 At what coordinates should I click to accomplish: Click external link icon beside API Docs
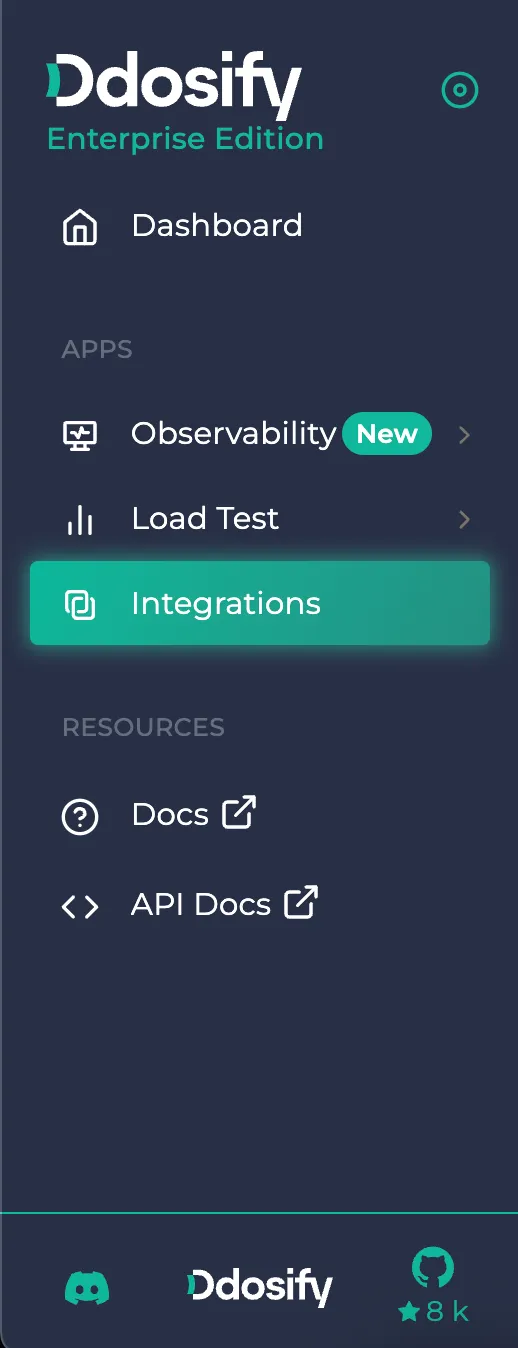coord(301,902)
